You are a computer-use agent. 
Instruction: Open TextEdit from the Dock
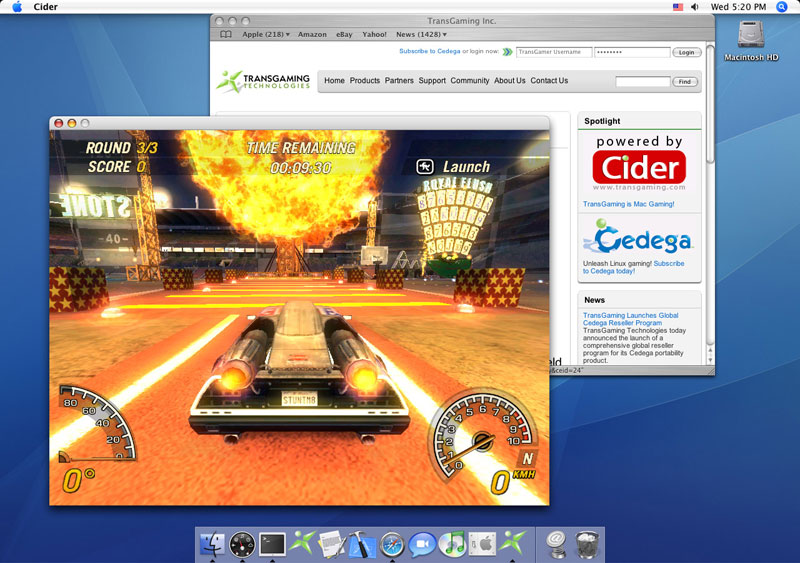pyautogui.click(x=331, y=544)
